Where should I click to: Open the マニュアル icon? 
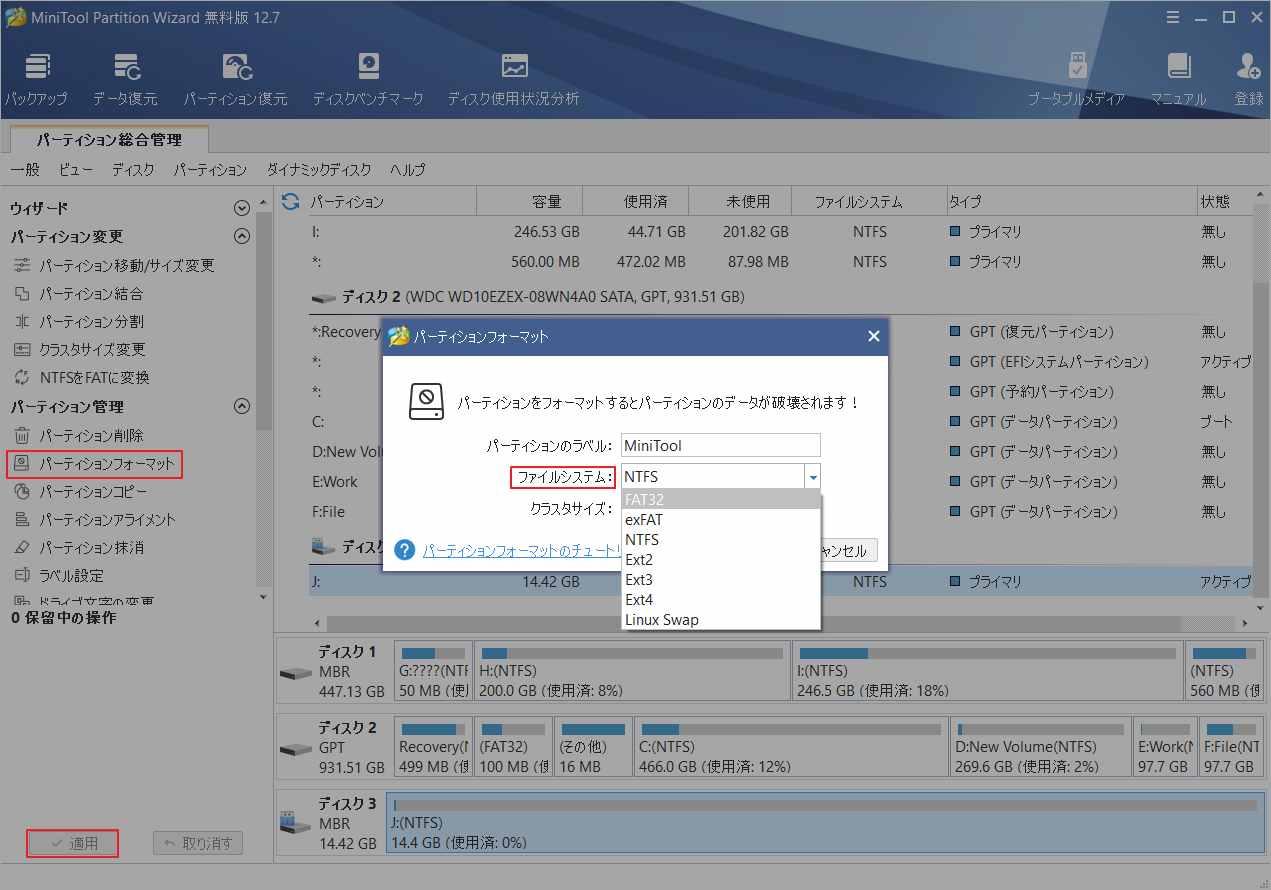[1179, 77]
